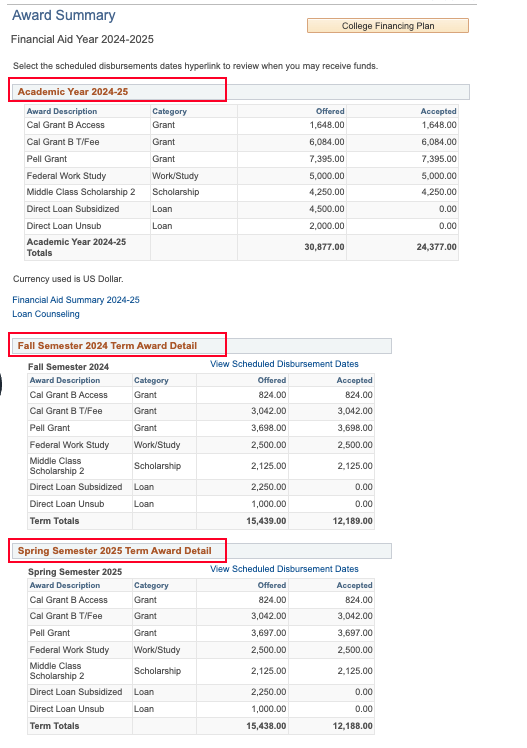This screenshot has width=527, height=748.
Task: Click the 15,439.00 Fall offered term total
Action: (266, 521)
